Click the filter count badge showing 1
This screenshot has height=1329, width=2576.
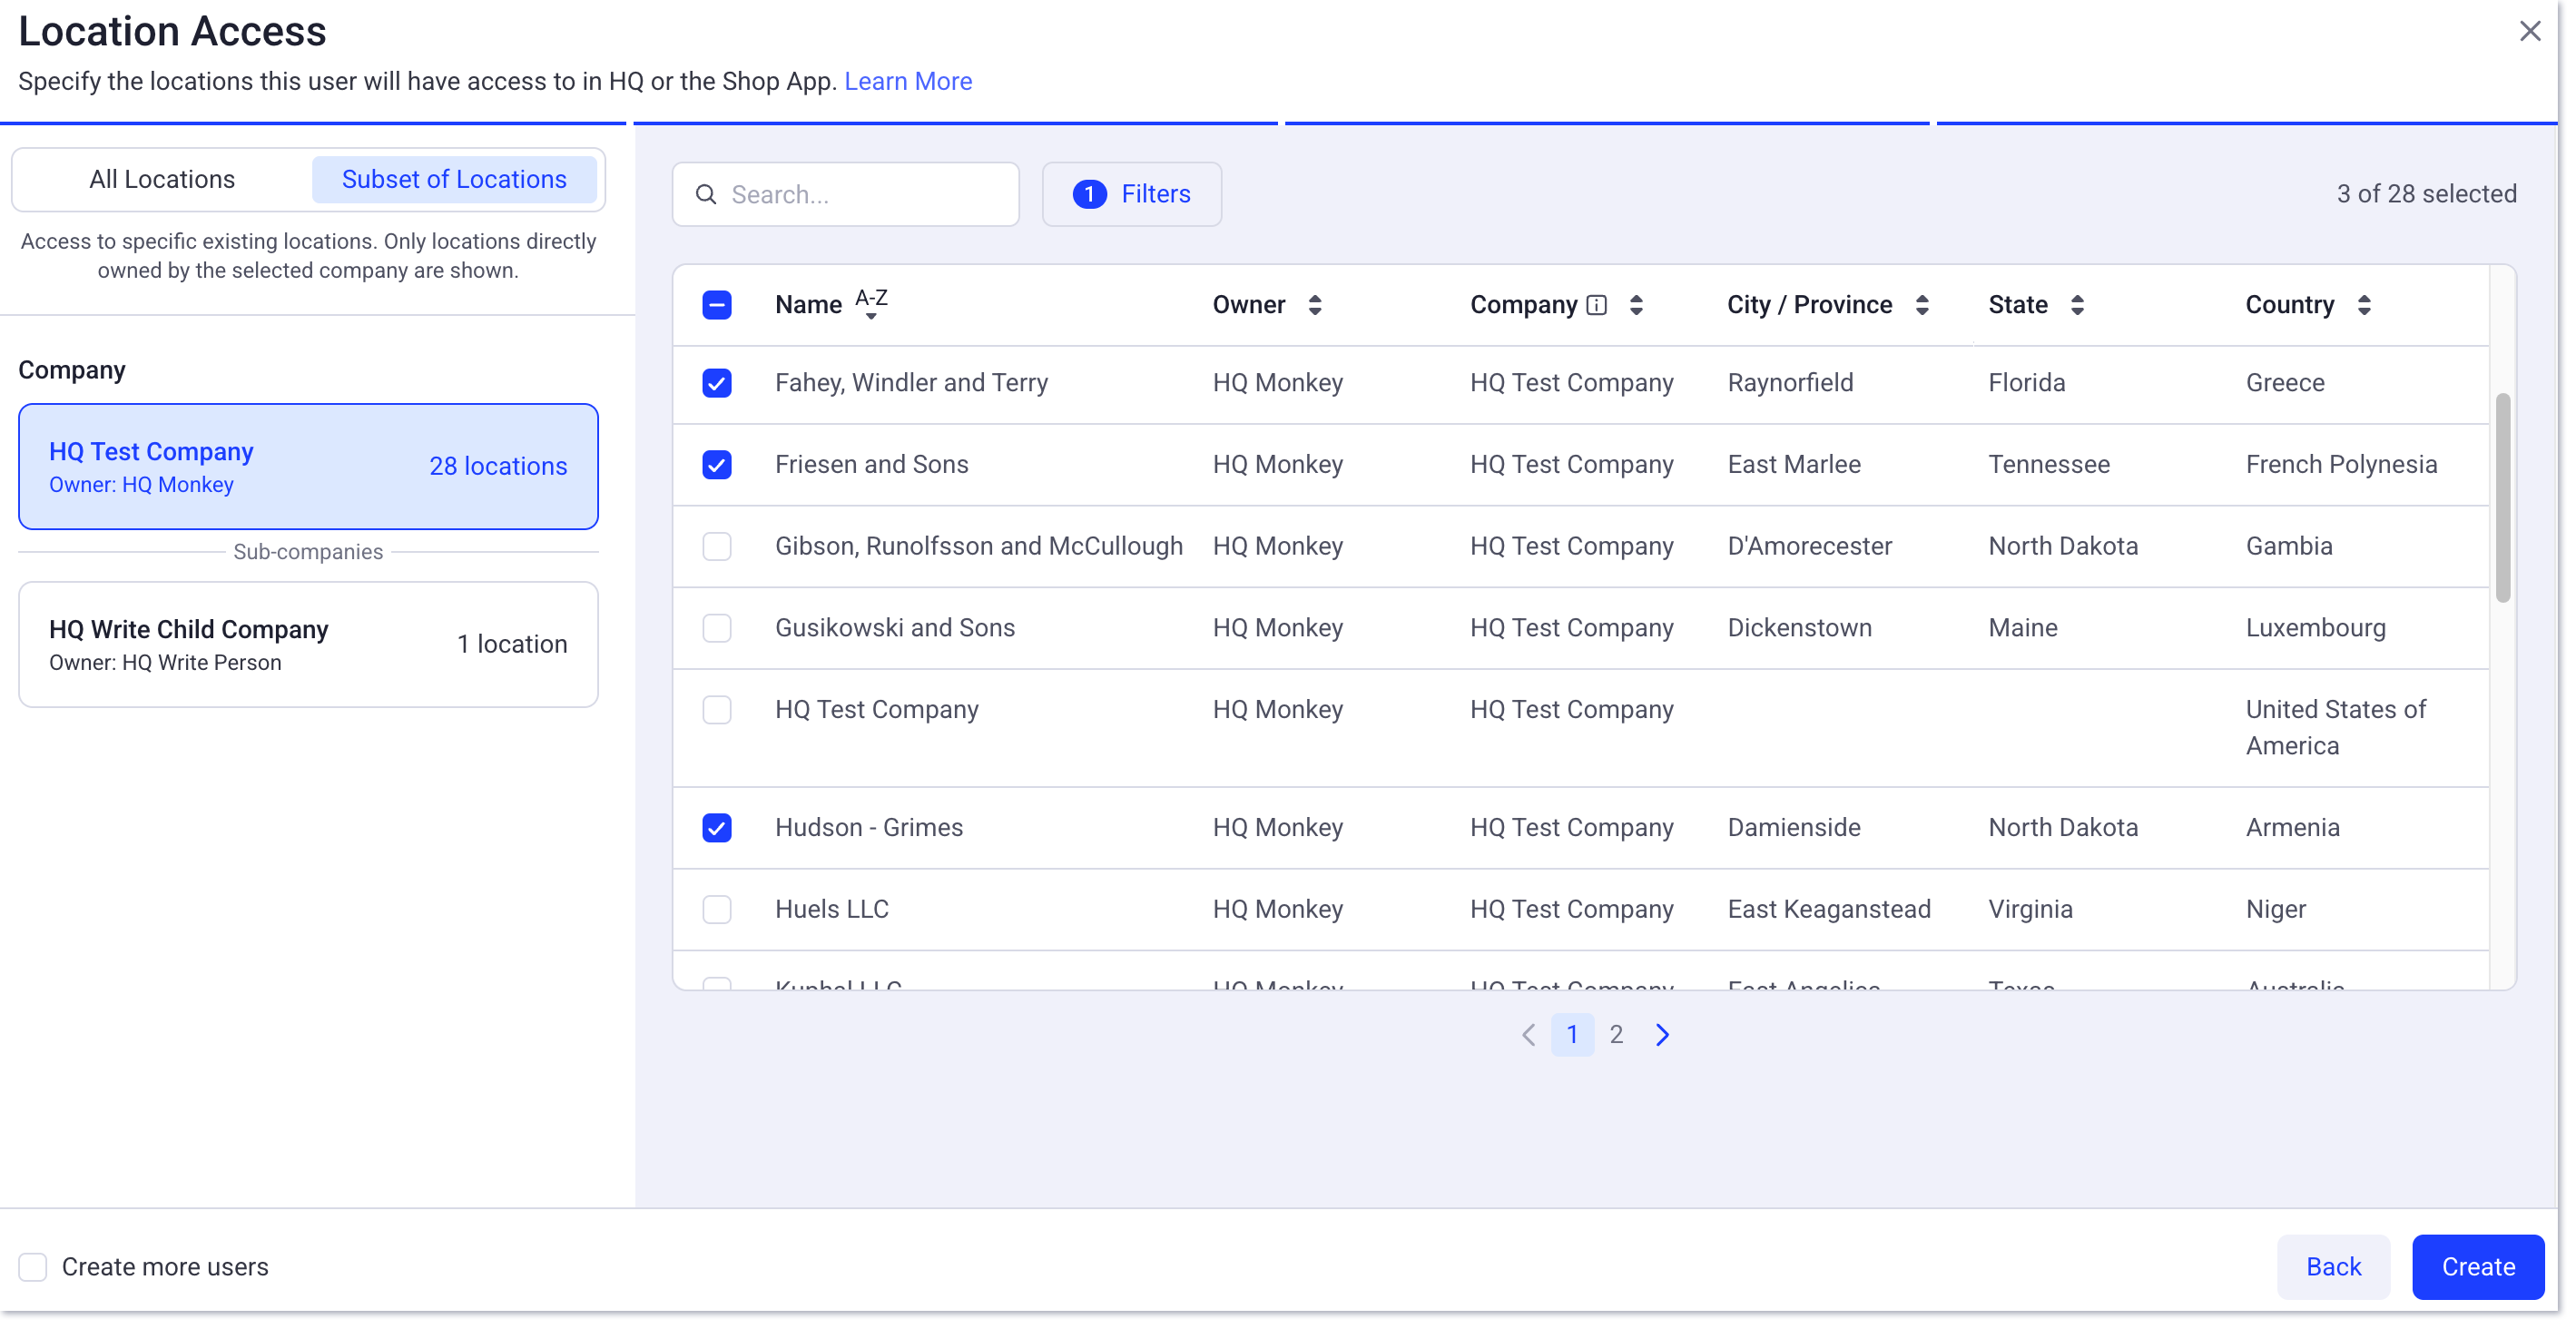coord(1089,194)
